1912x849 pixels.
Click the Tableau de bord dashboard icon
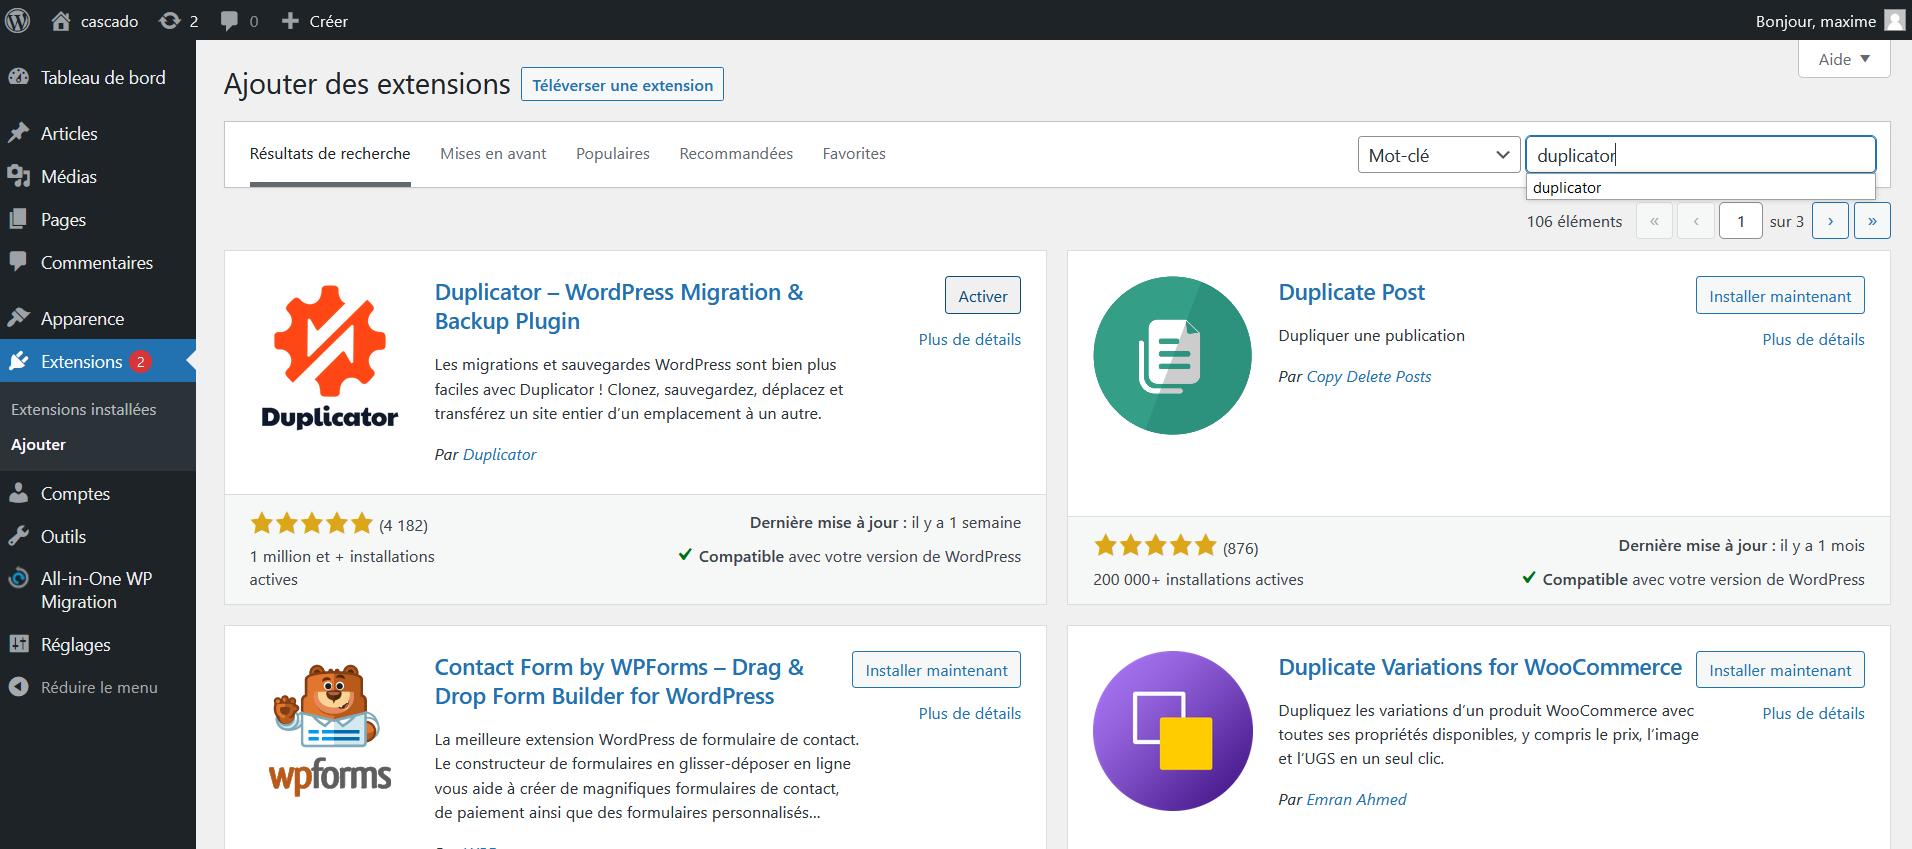click(18, 77)
